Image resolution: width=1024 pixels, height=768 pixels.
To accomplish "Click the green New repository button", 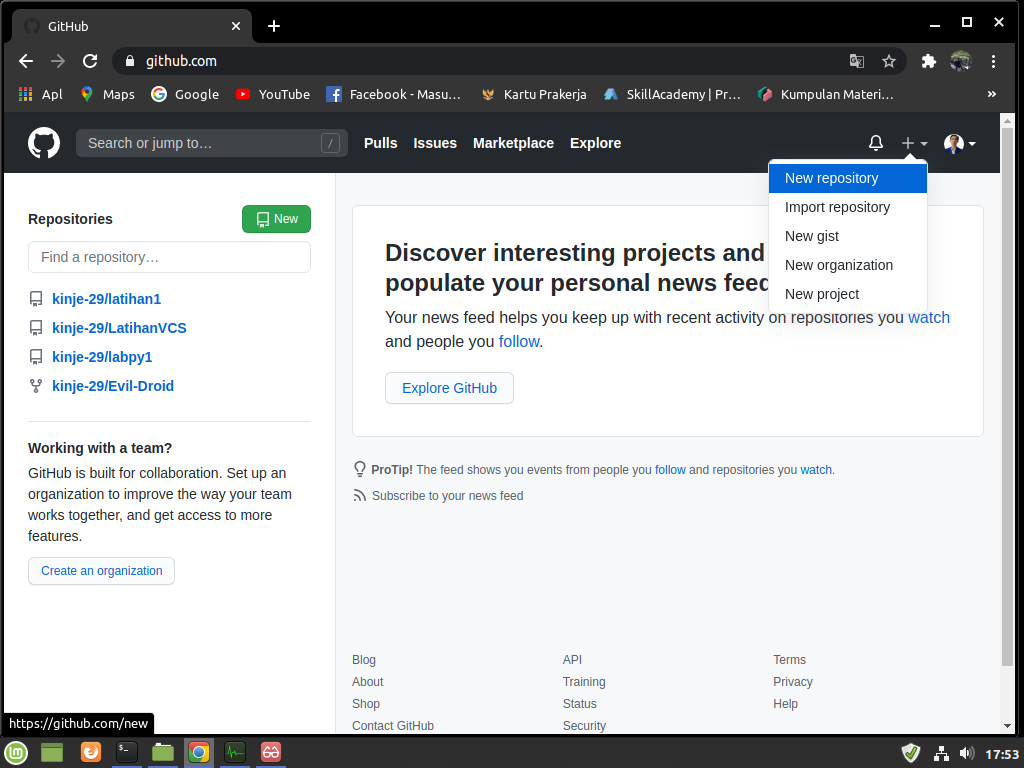I will pos(276,219).
